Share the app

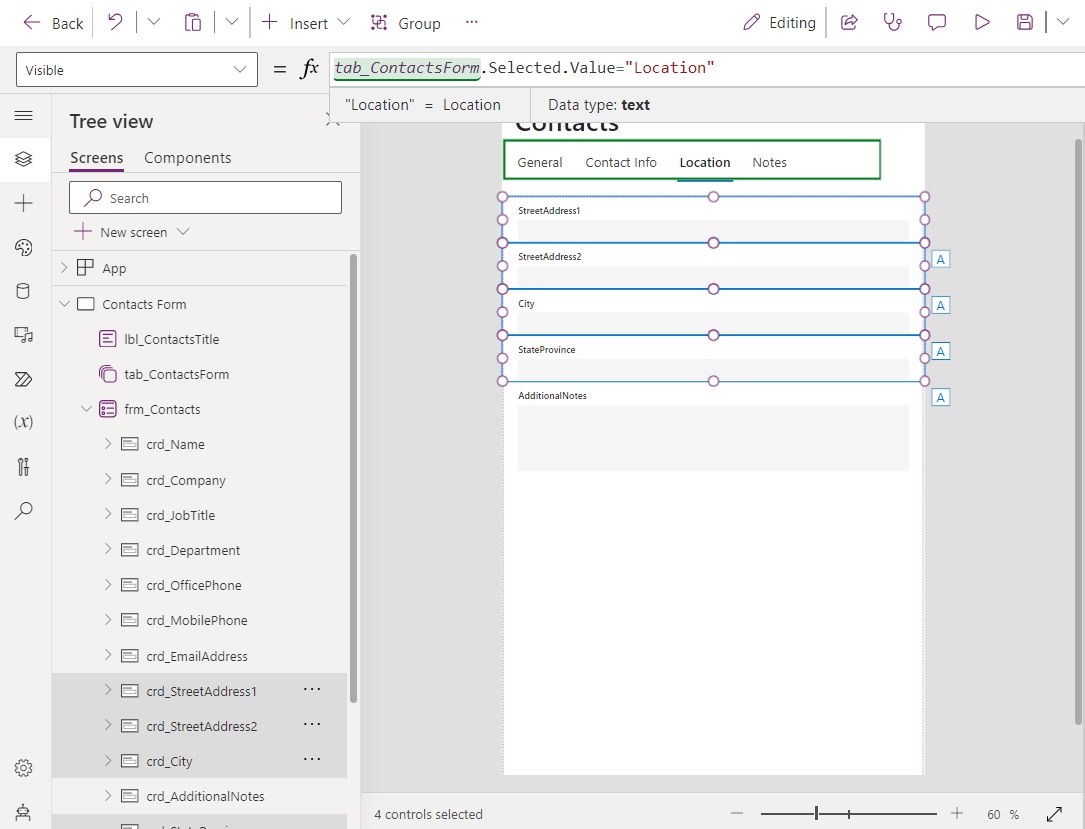click(x=849, y=22)
